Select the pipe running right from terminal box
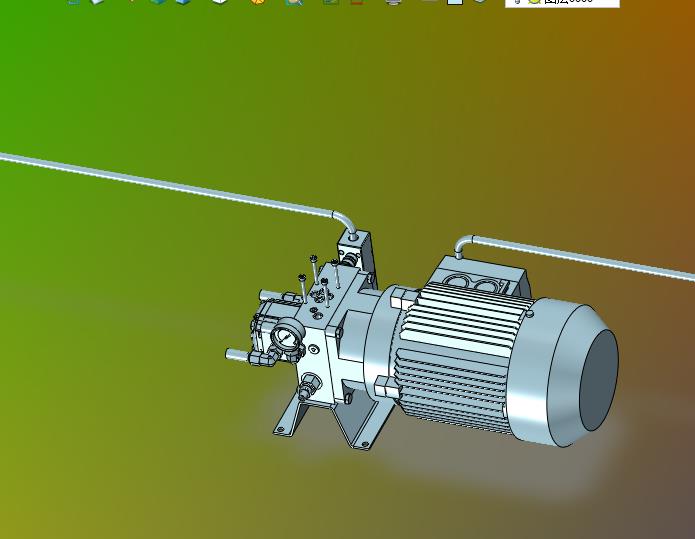Screen dimensions: 695x539 coord(576,257)
